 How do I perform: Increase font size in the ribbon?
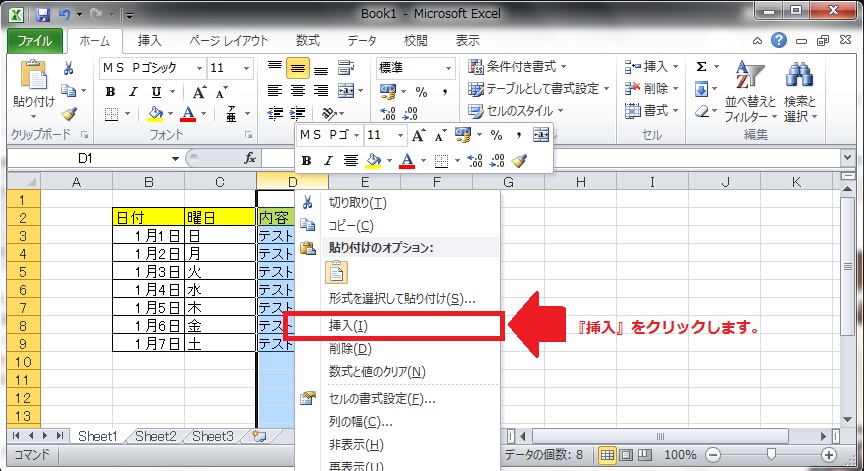click(198, 92)
